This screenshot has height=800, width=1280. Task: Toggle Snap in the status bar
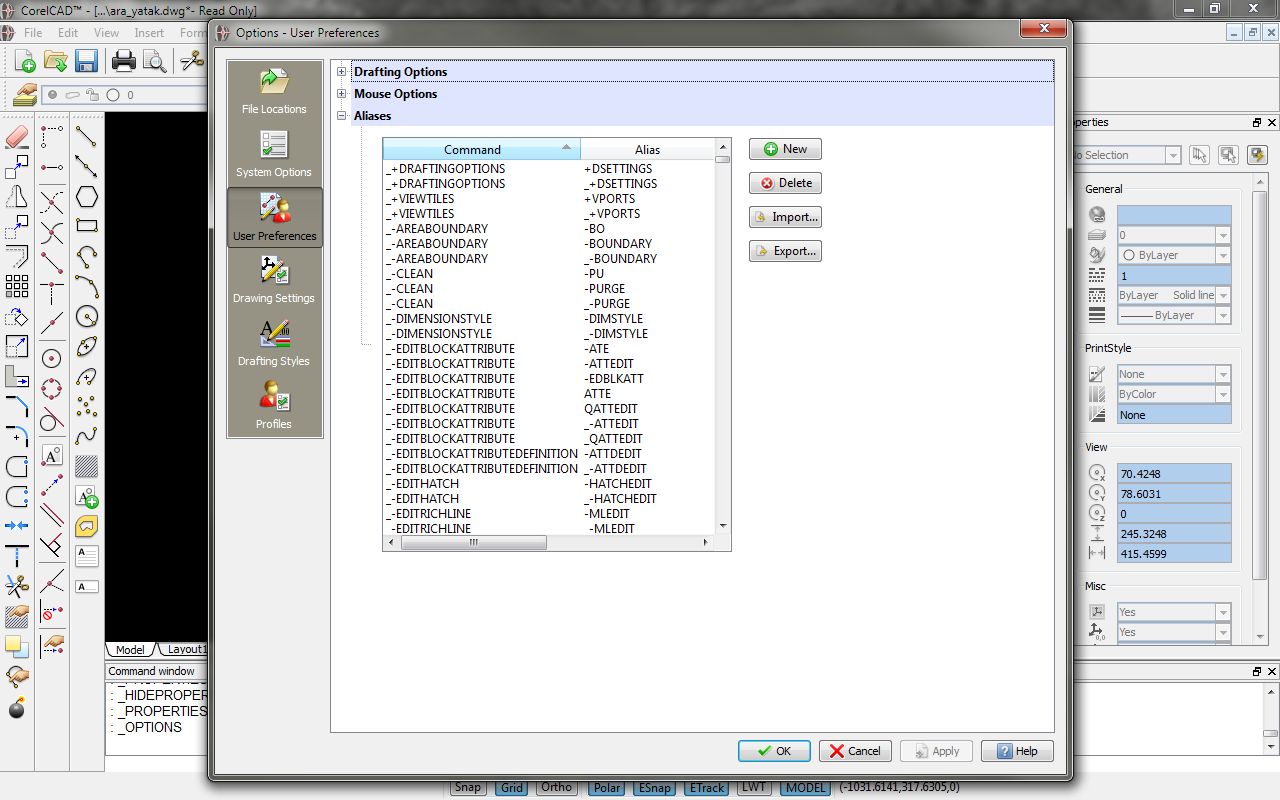[467, 788]
